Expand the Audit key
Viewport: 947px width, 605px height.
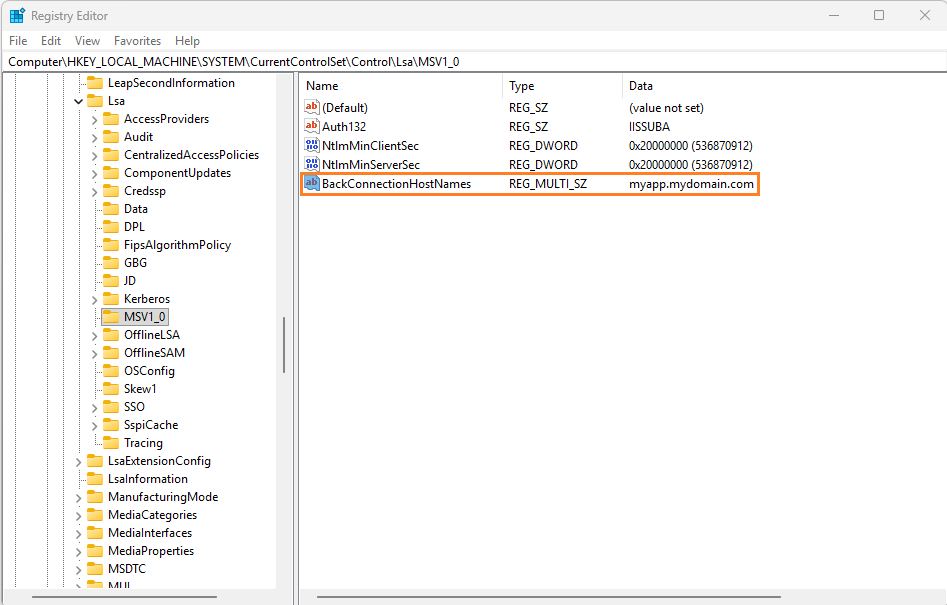click(94, 138)
